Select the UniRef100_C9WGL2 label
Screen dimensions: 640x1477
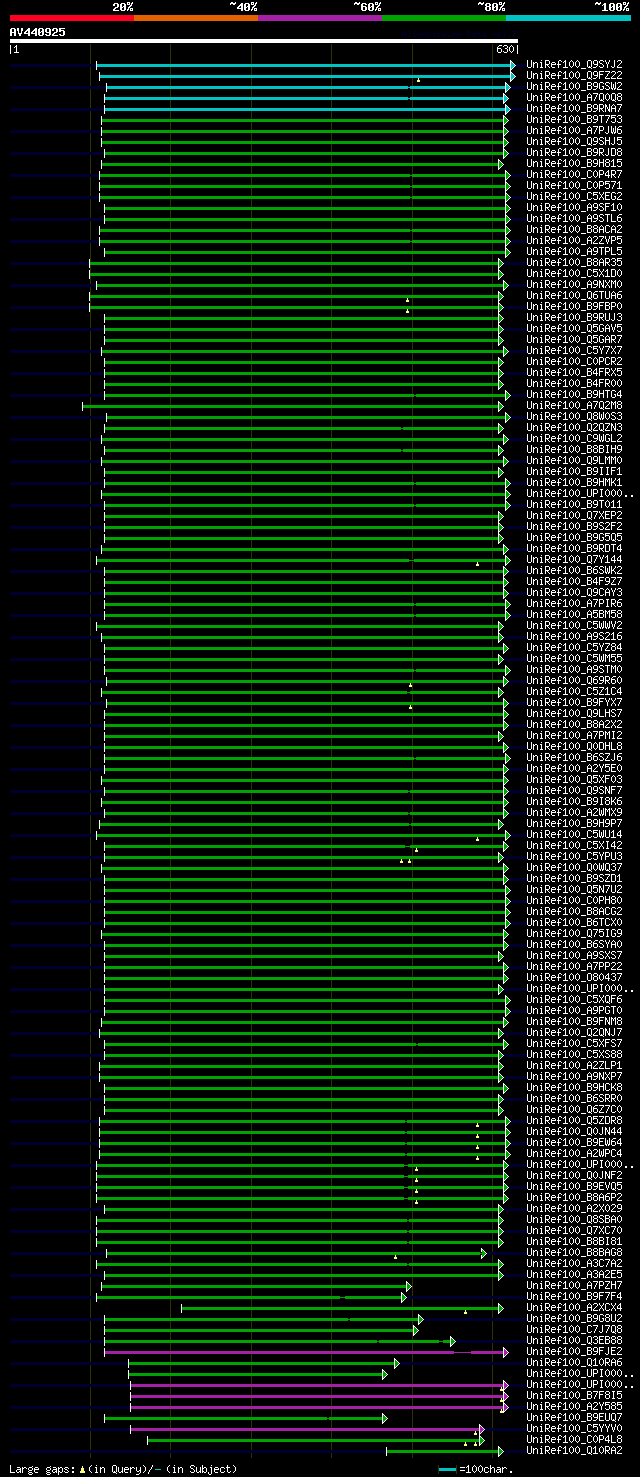tap(574, 438)
